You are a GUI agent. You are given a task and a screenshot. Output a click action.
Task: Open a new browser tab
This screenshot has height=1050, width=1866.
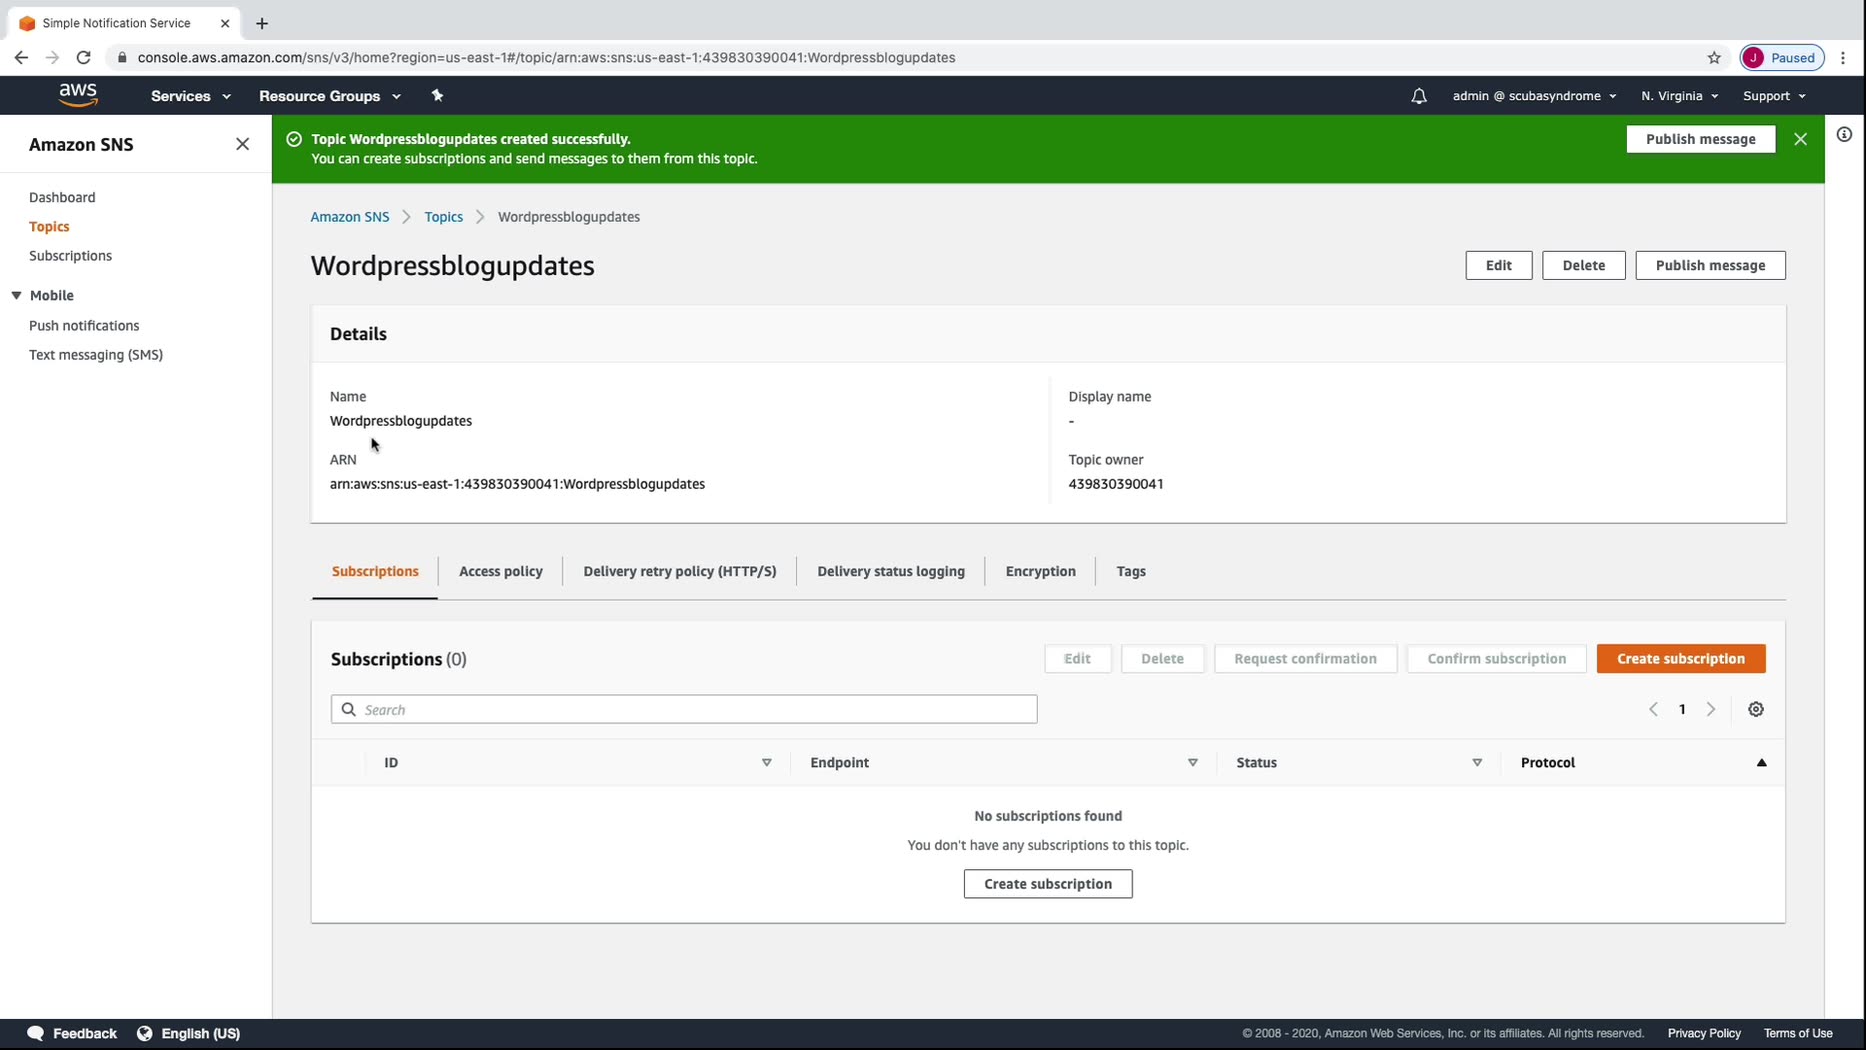click(262, 23)
